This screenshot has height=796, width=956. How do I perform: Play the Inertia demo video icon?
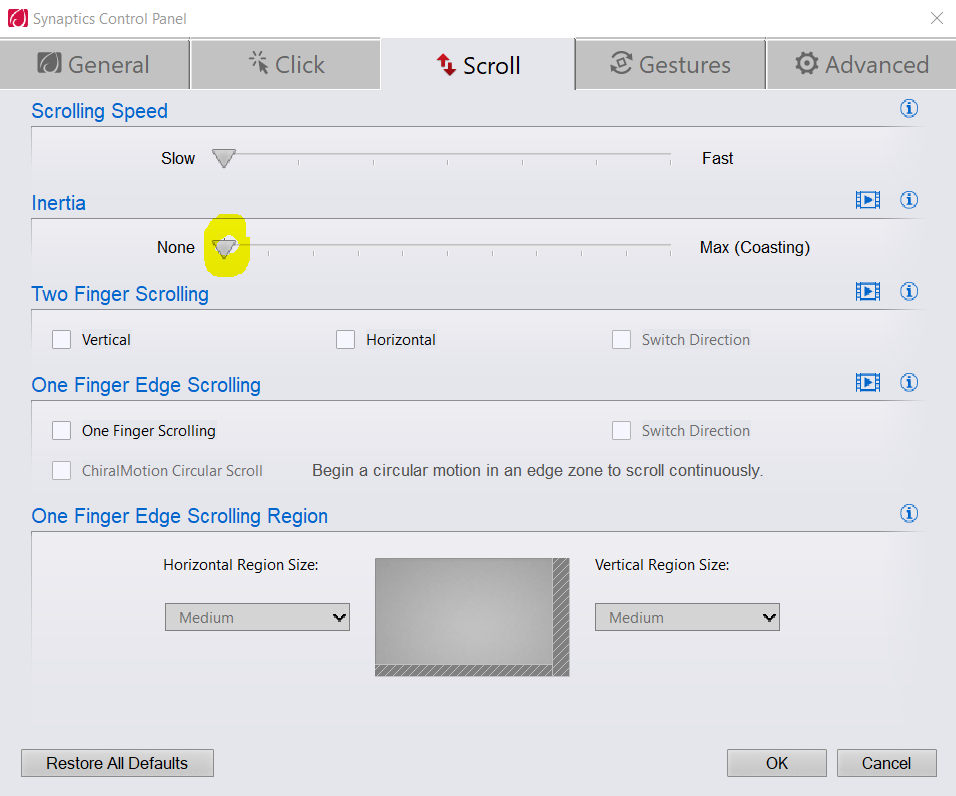(x=868, y=200)
